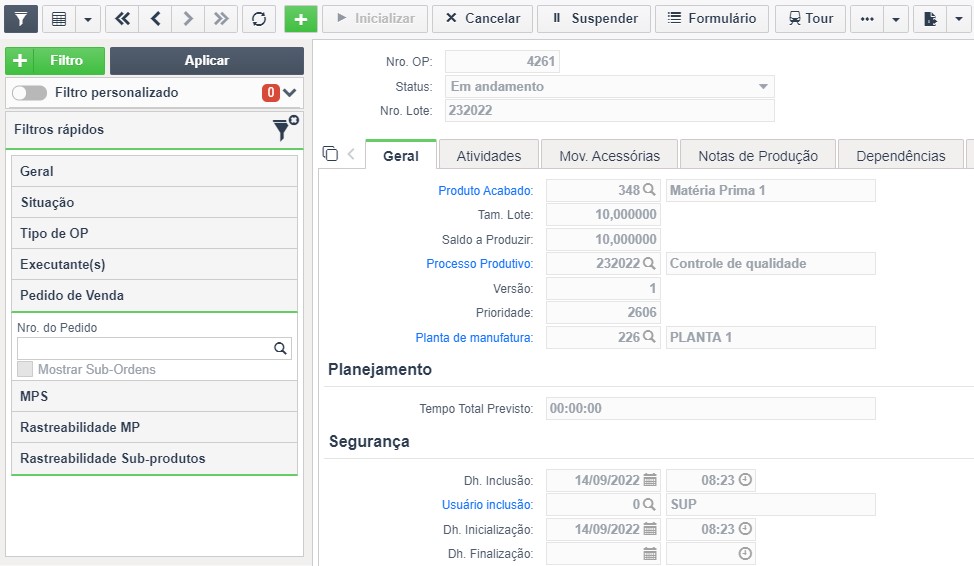Go to last record
This screenshot has height=566, width=974.
221,19
